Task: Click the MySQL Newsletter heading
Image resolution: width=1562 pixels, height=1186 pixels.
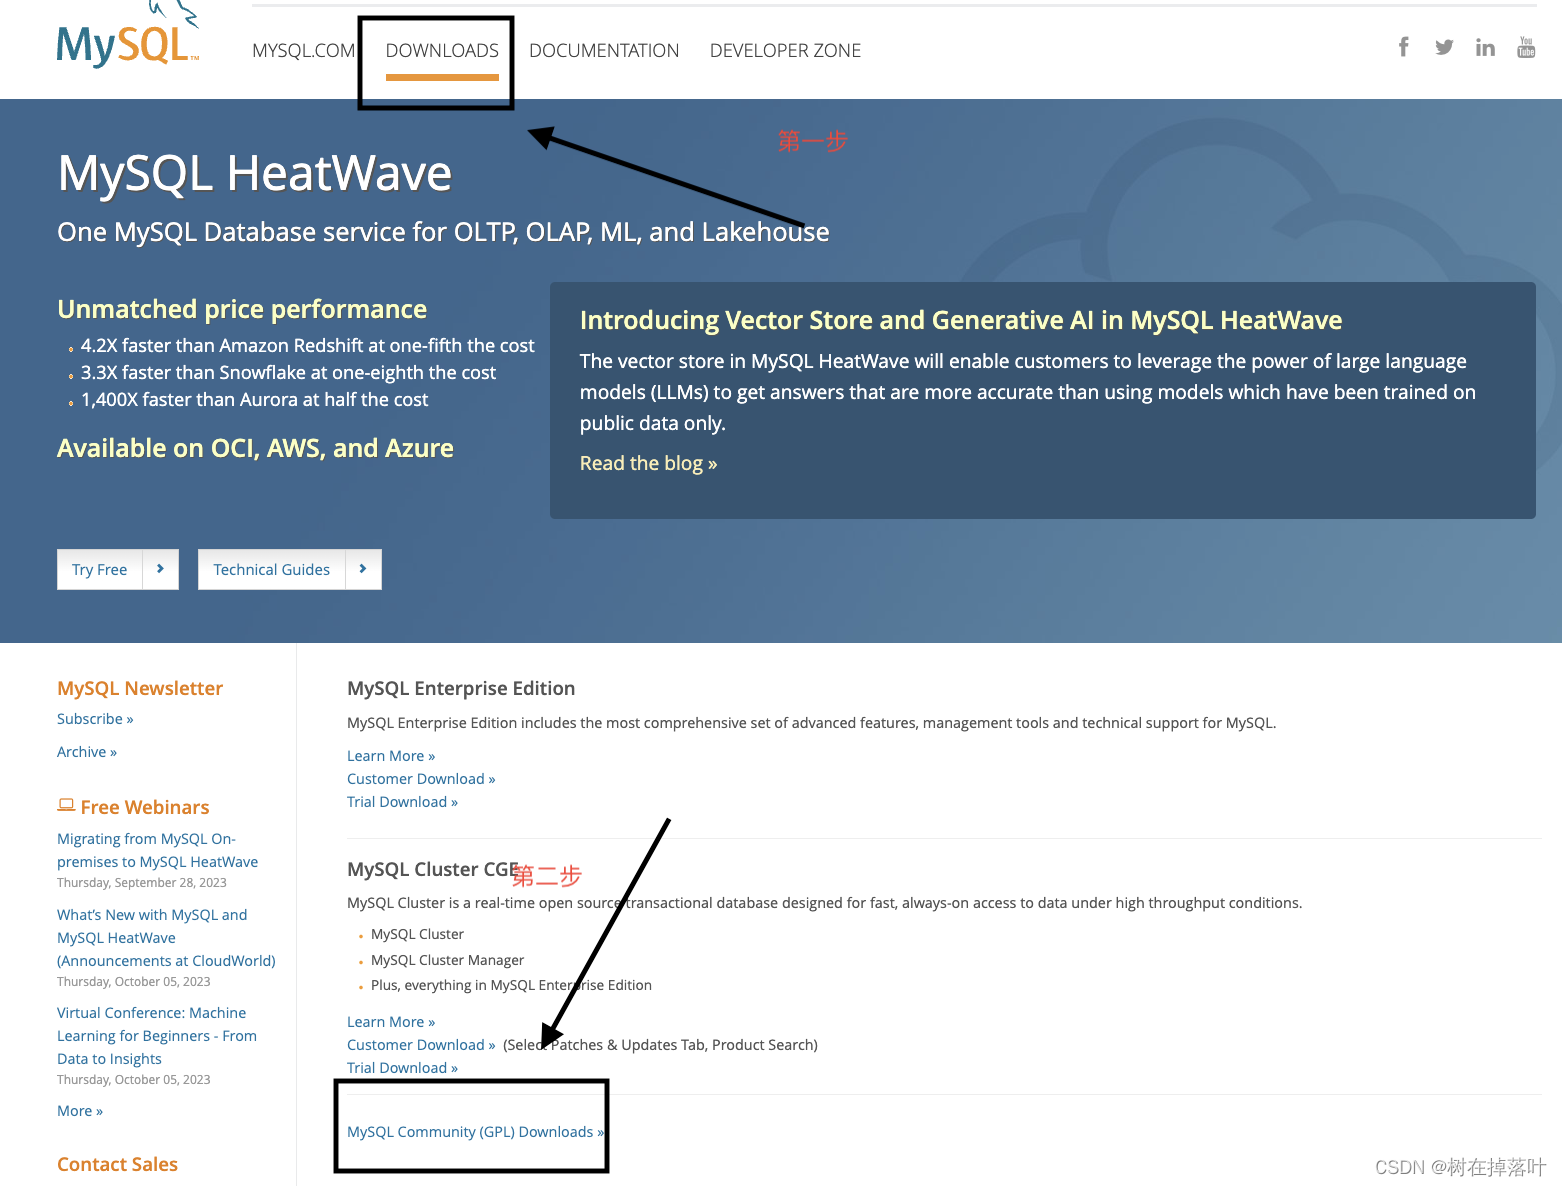Action: (140, 688)
